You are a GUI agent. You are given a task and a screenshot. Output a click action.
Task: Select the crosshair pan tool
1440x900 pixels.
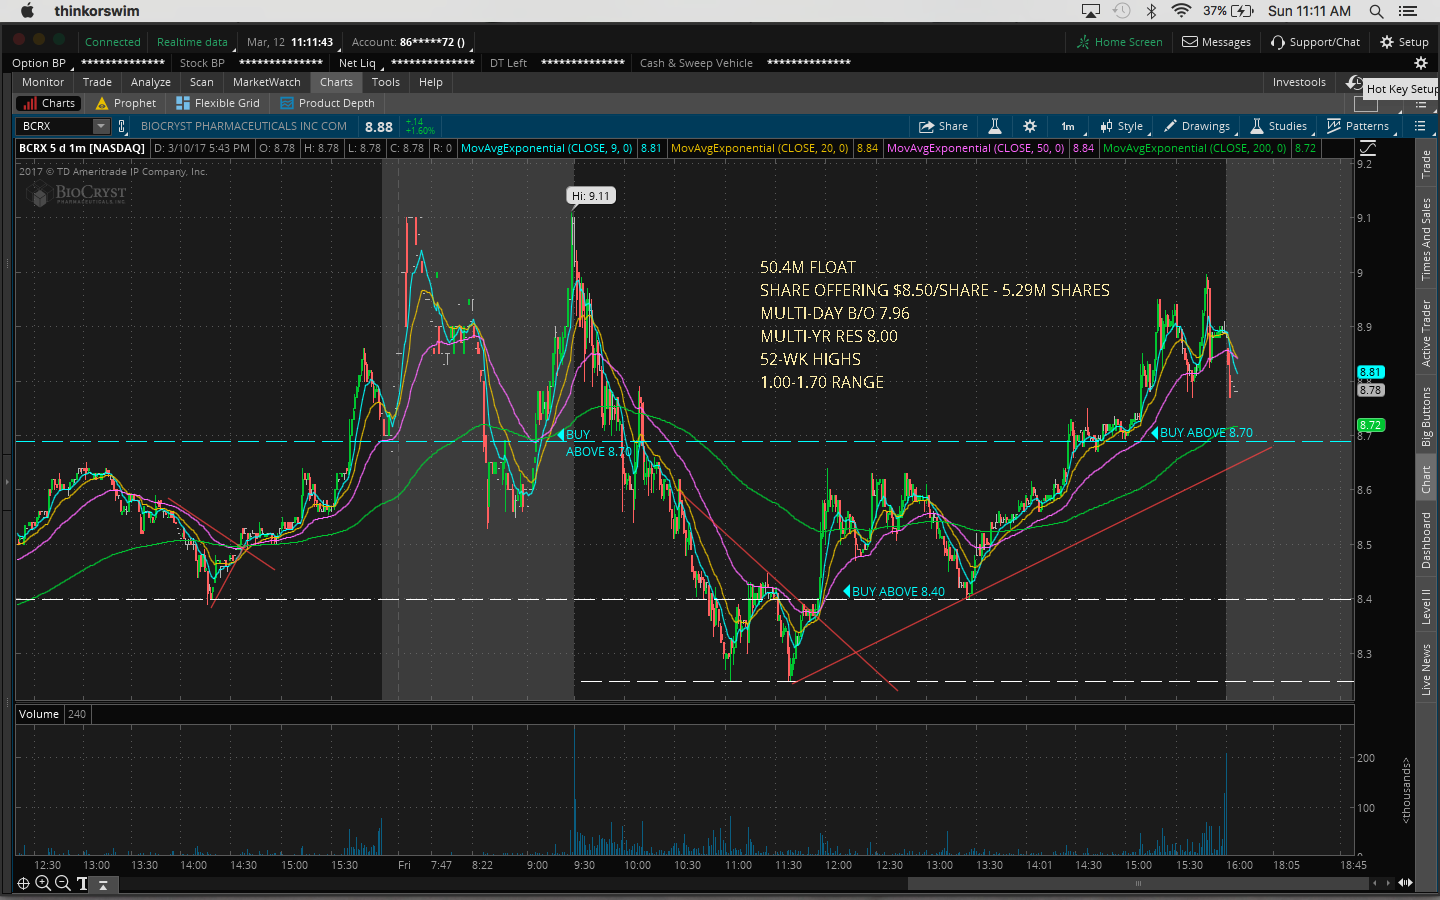23,883
